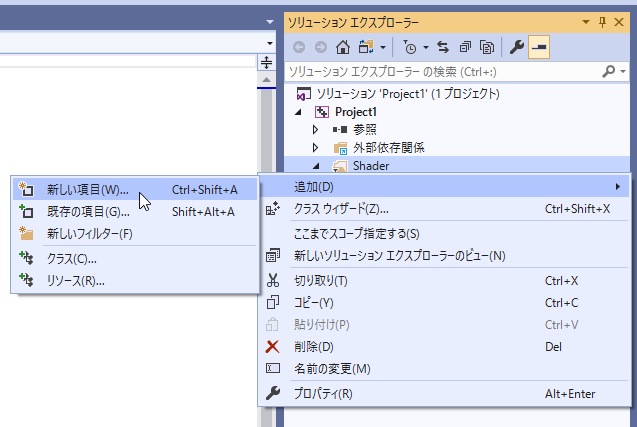
Task: Choose クラス ウィザード(Z)... from context menu
Action: coord(444,209)
